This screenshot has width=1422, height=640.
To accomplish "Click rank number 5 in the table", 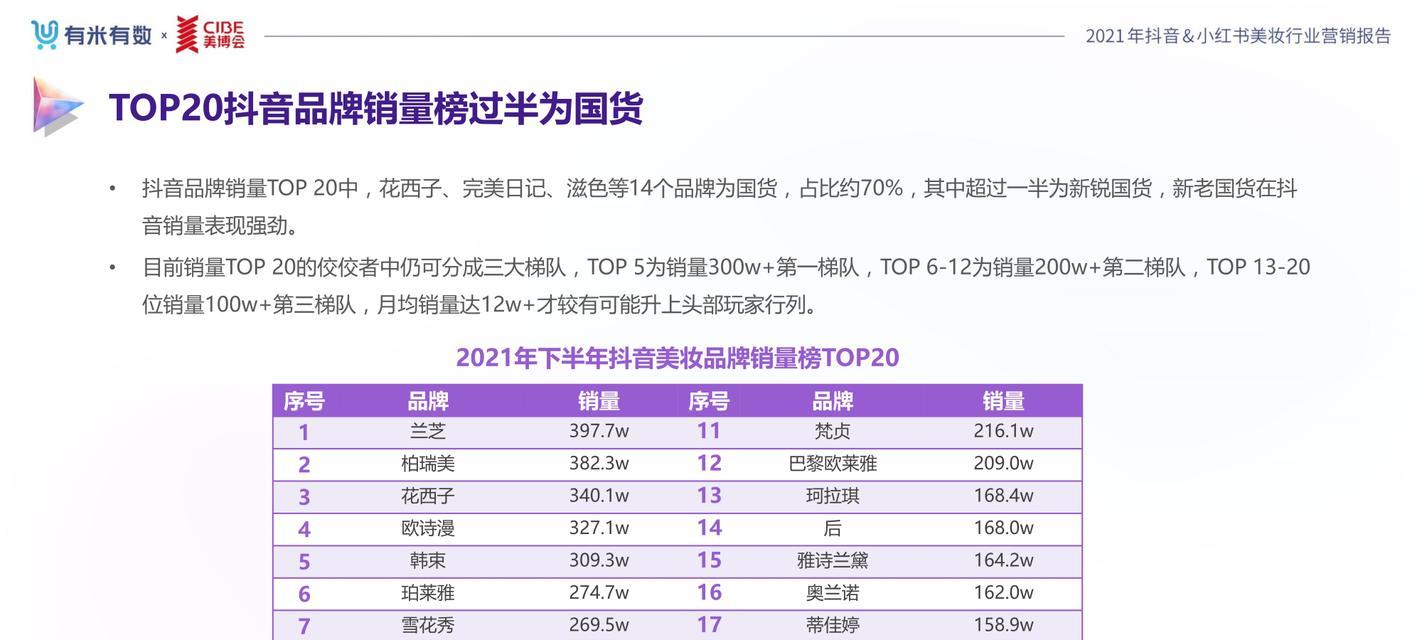I will [304, 562].
